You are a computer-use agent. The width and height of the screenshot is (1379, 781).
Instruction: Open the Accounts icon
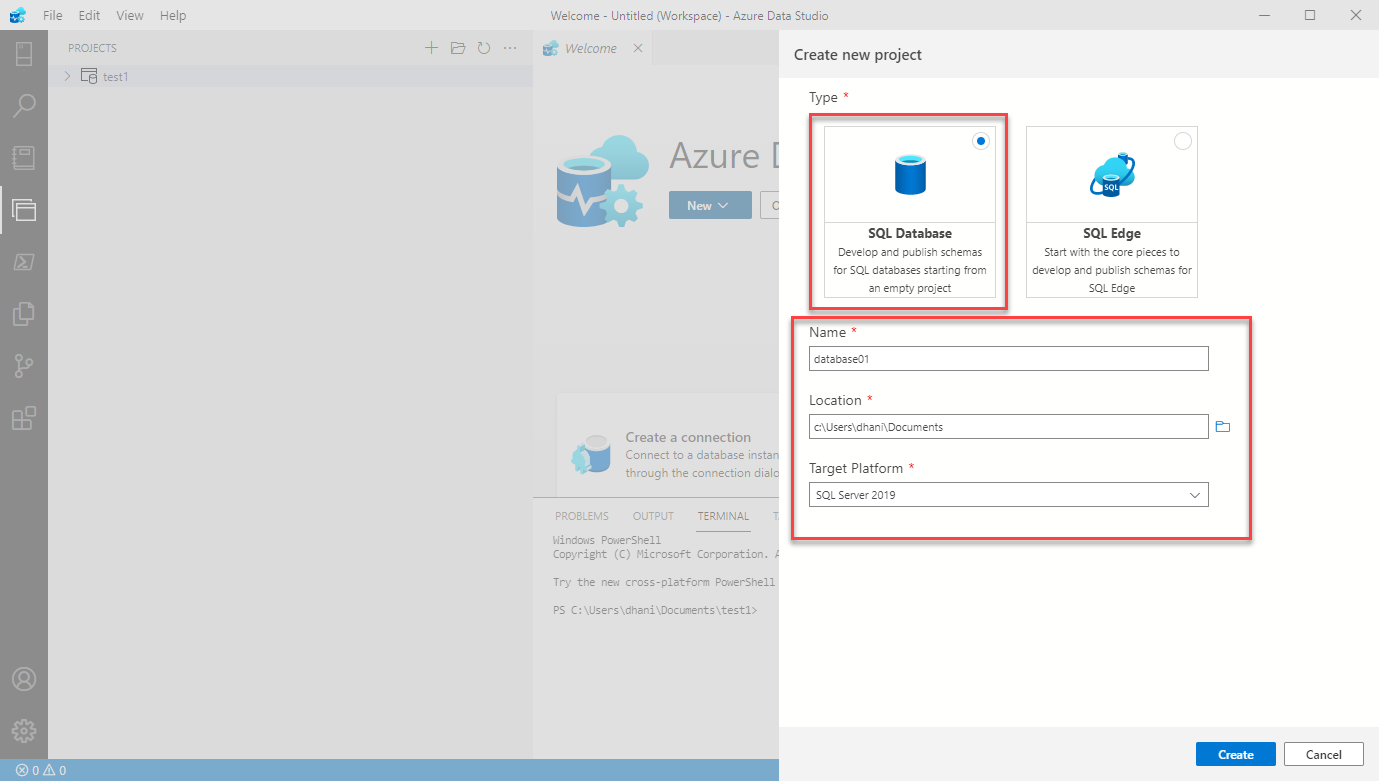pyautogui.click(x=24, y=679)
